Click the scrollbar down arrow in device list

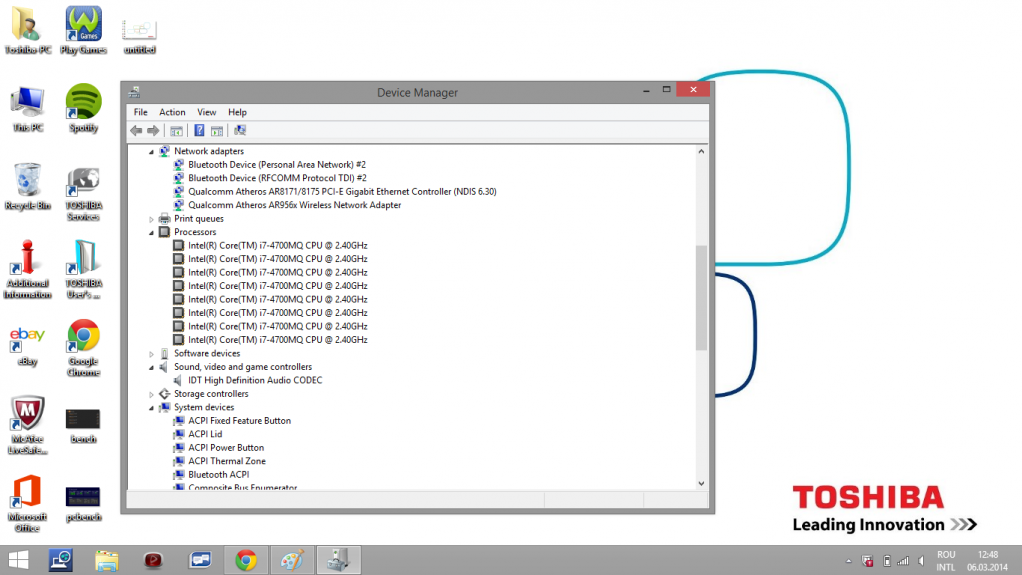pyautogui.click(x=701, y=484)
